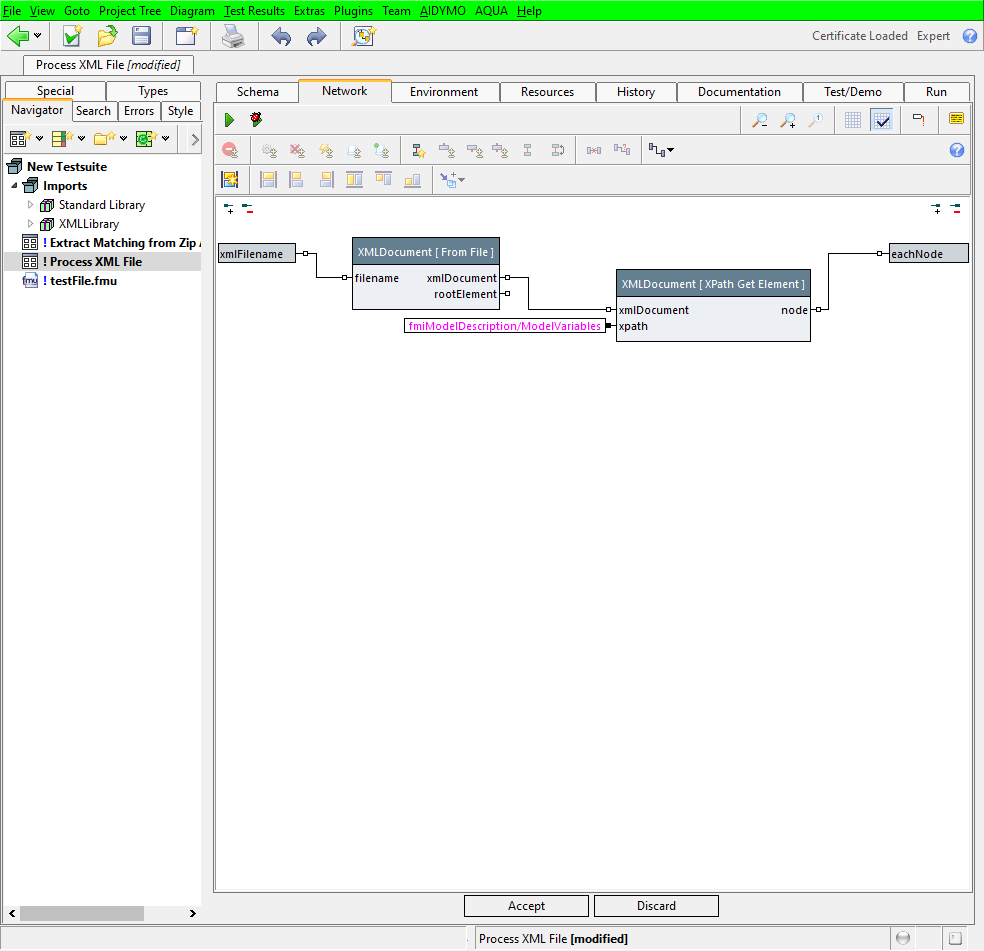Click the navigator horizontal scrollbar thumb
The image size is (984, 951).
[x=81, y=913]
